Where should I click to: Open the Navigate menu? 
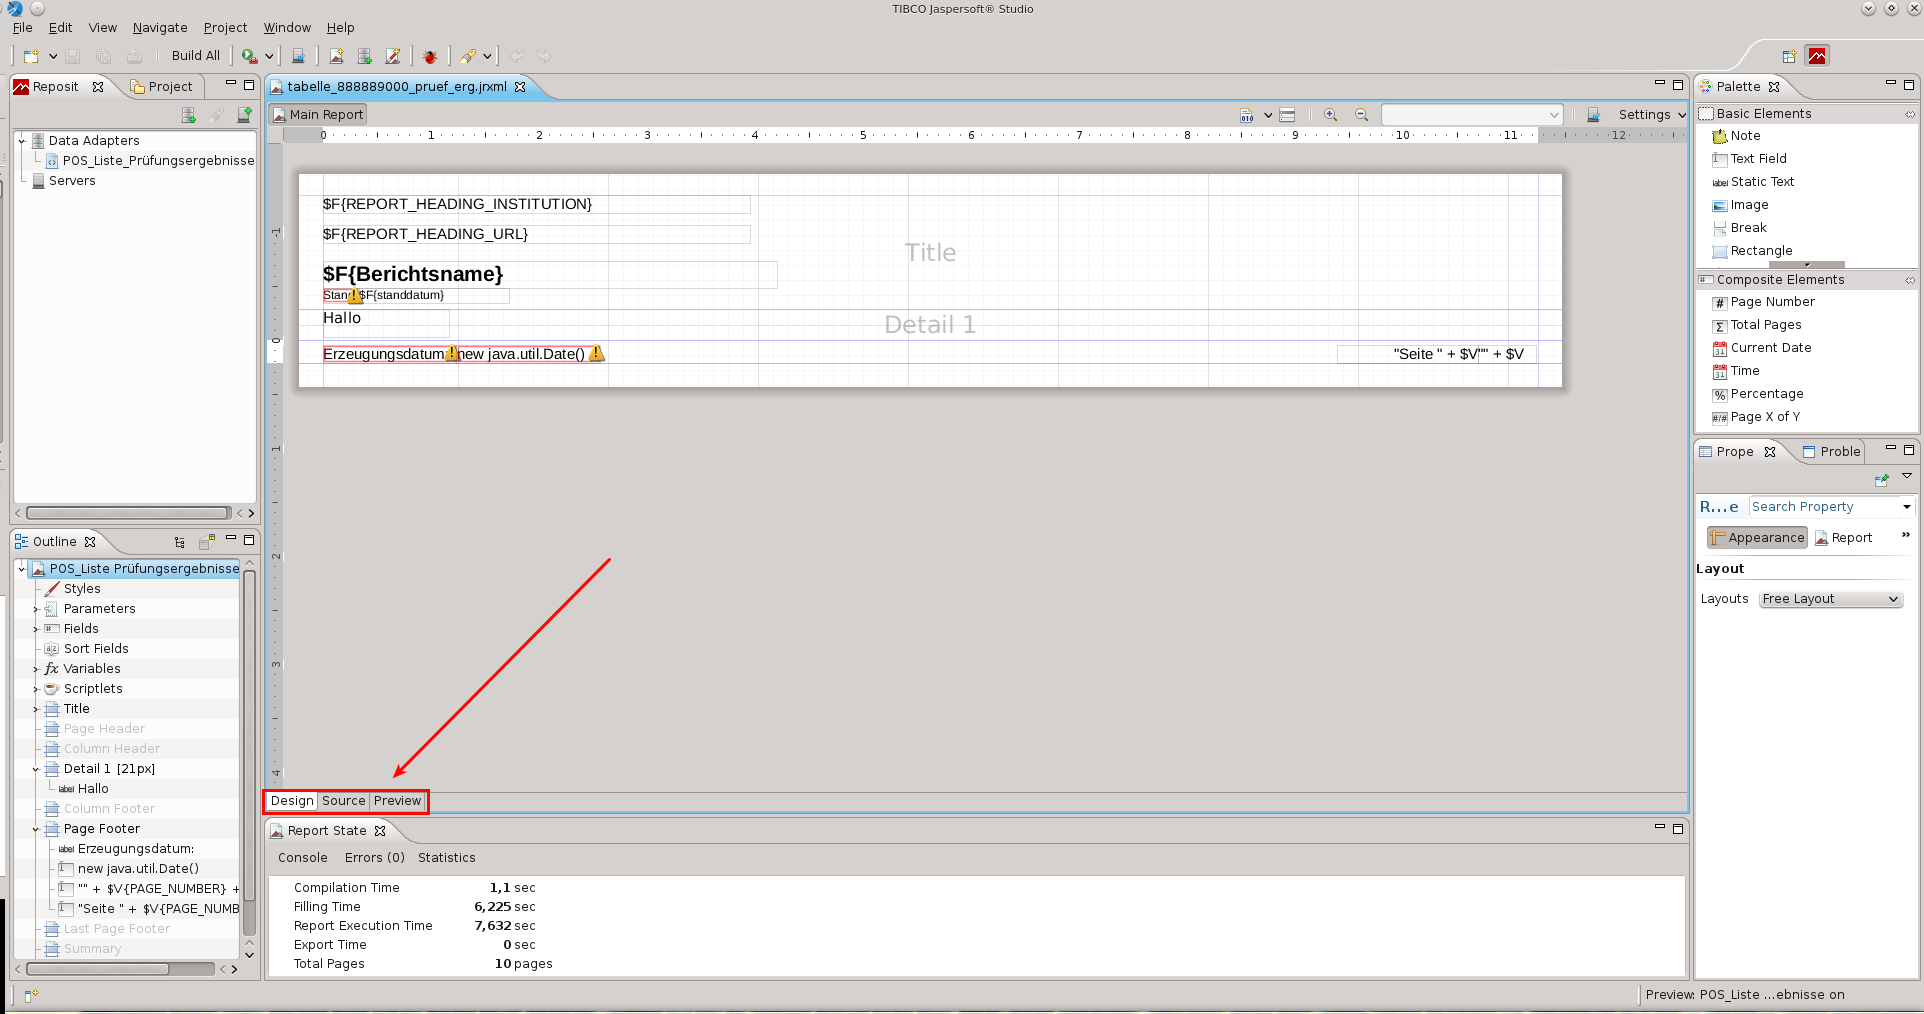tap(160, 28)
